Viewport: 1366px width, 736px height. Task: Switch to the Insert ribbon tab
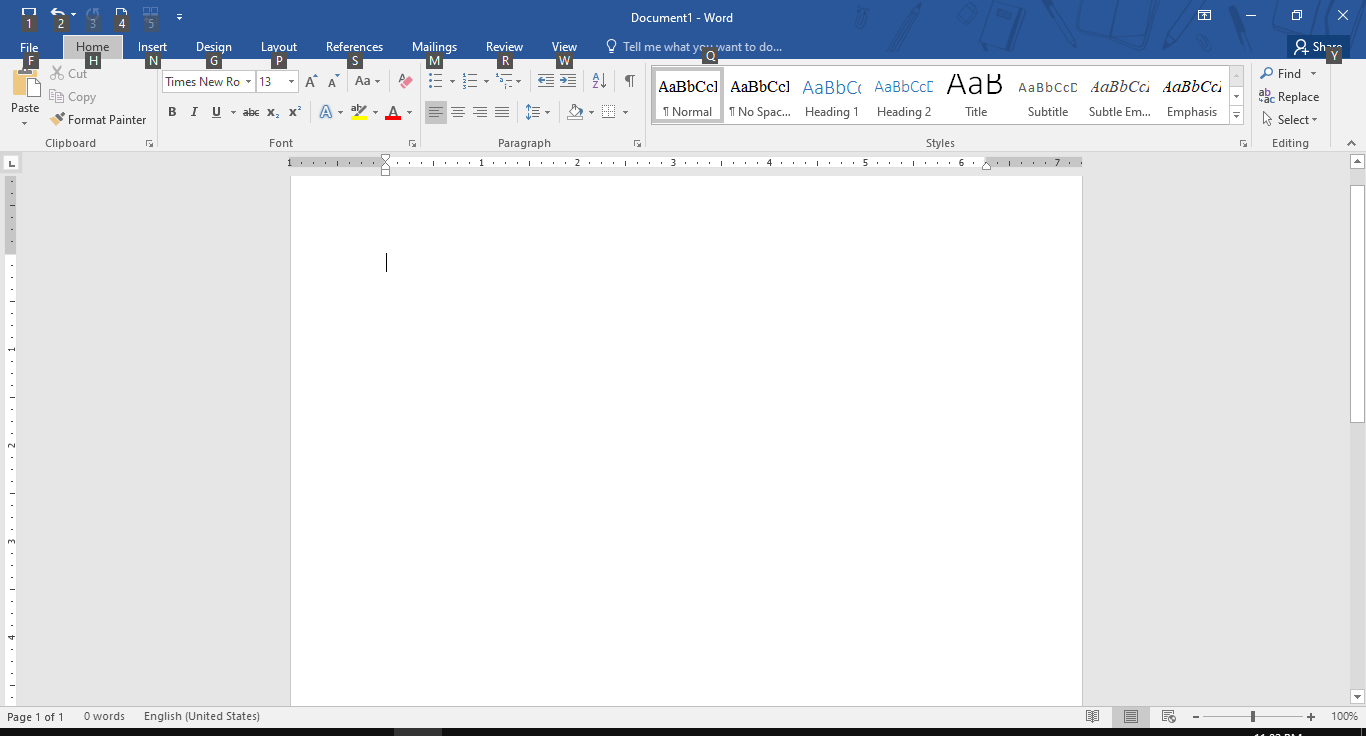152,47
